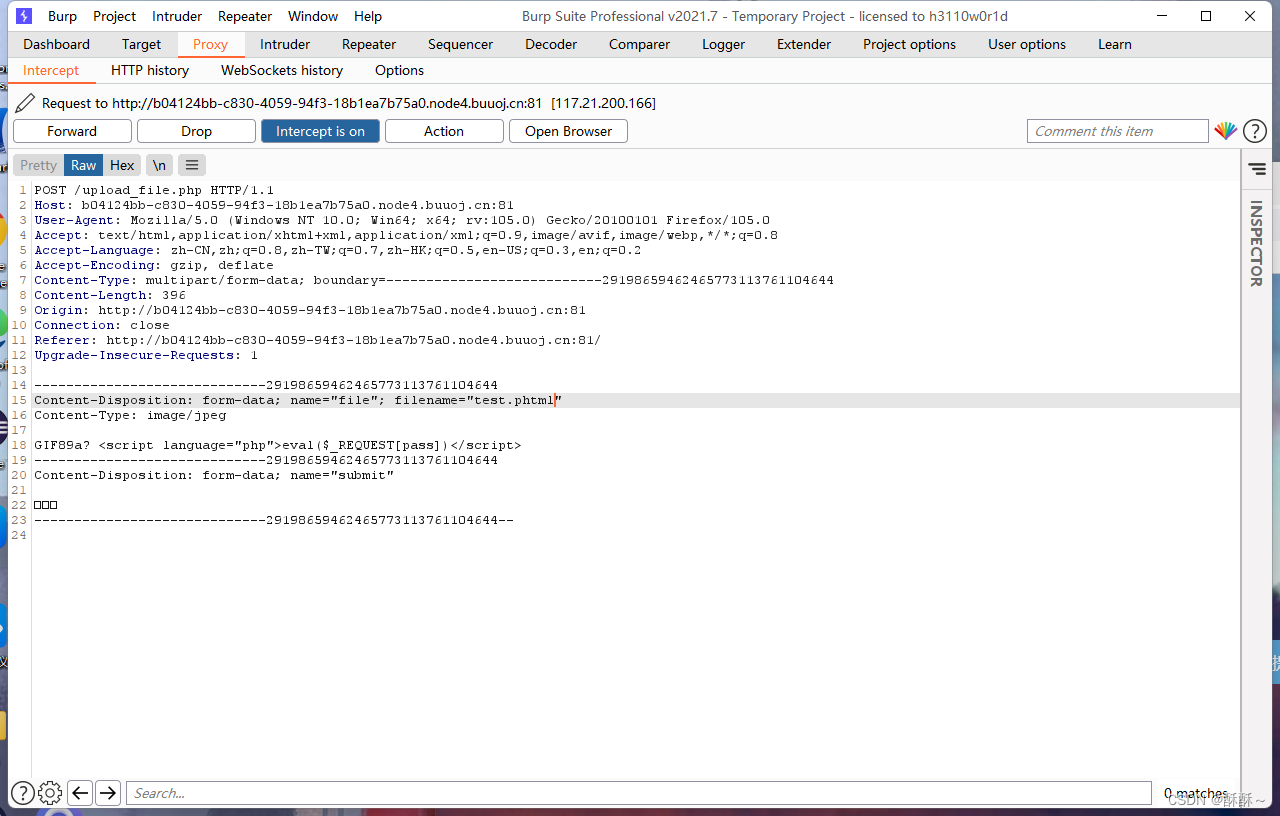Click the Accept-Encoding header line
The image size is (1280, 816).
pos(154,265)
